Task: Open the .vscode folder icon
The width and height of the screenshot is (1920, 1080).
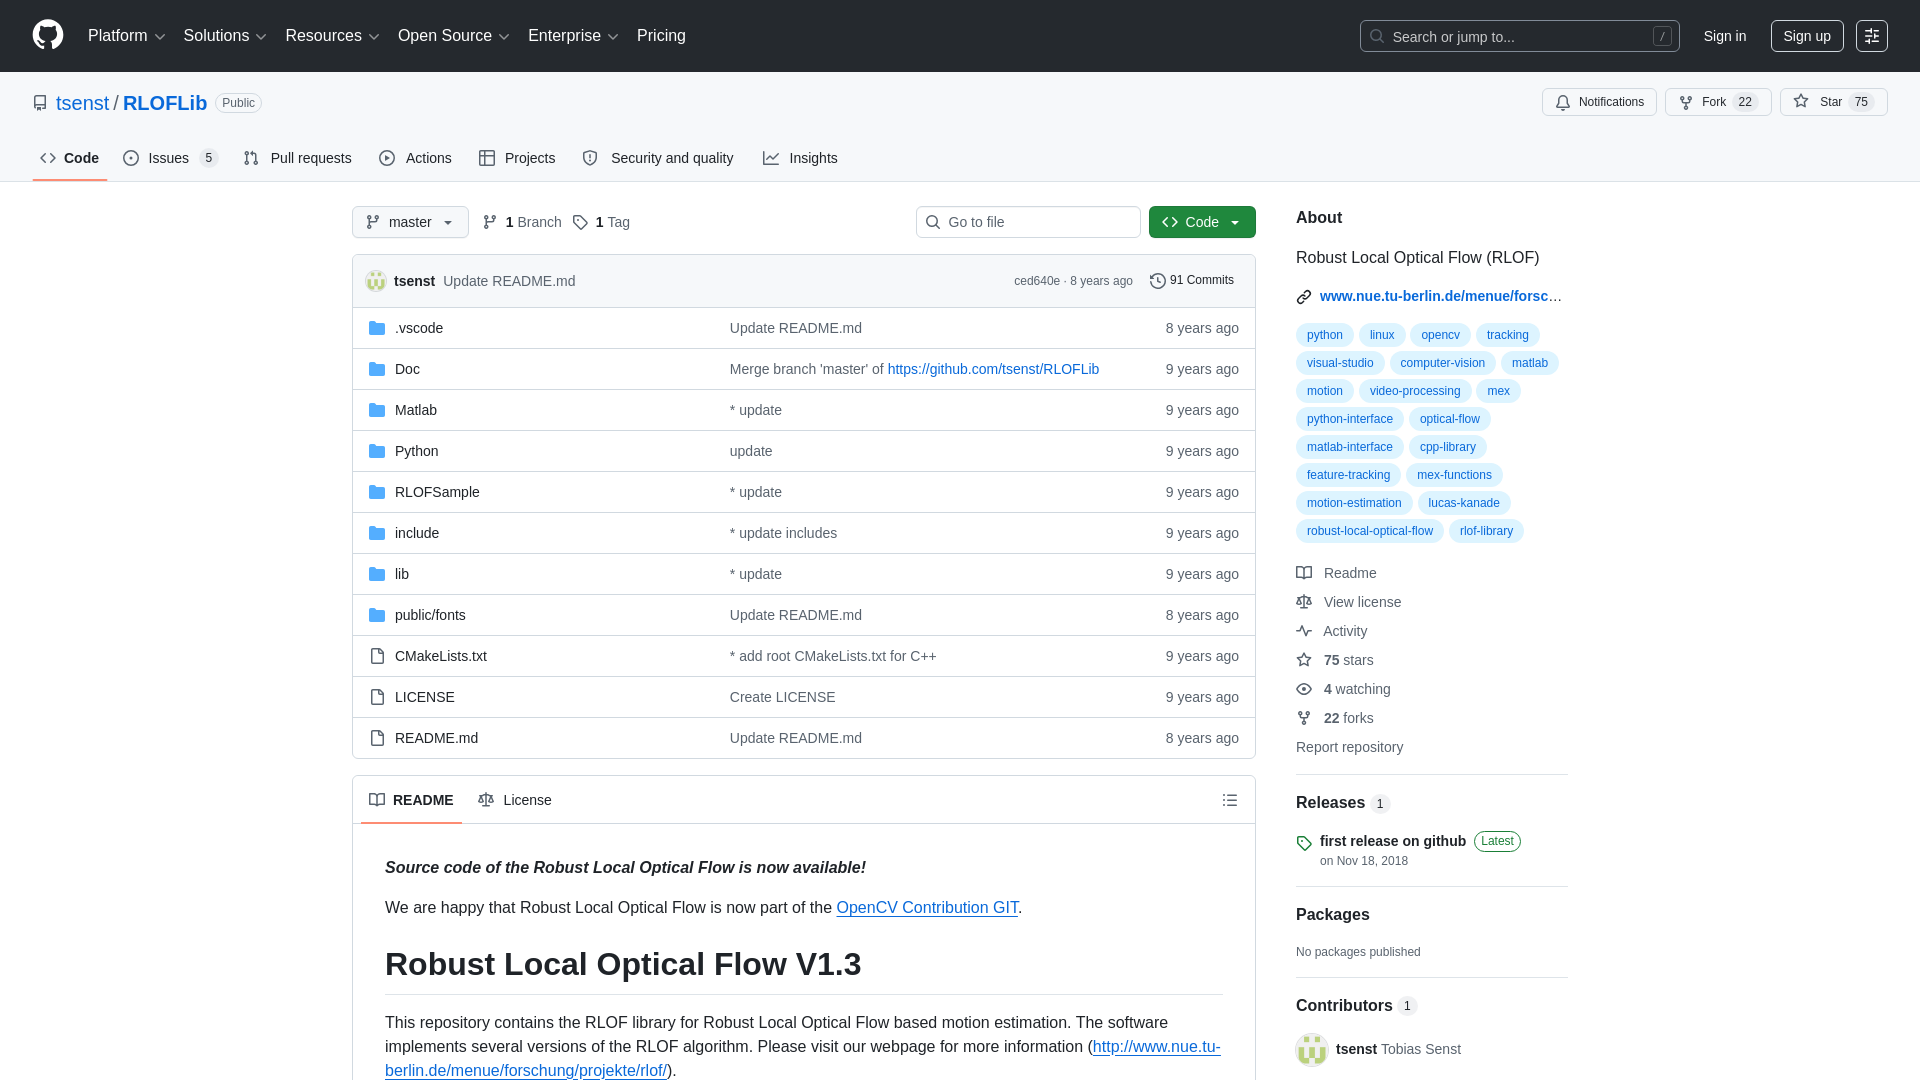Action: (377, 328)
